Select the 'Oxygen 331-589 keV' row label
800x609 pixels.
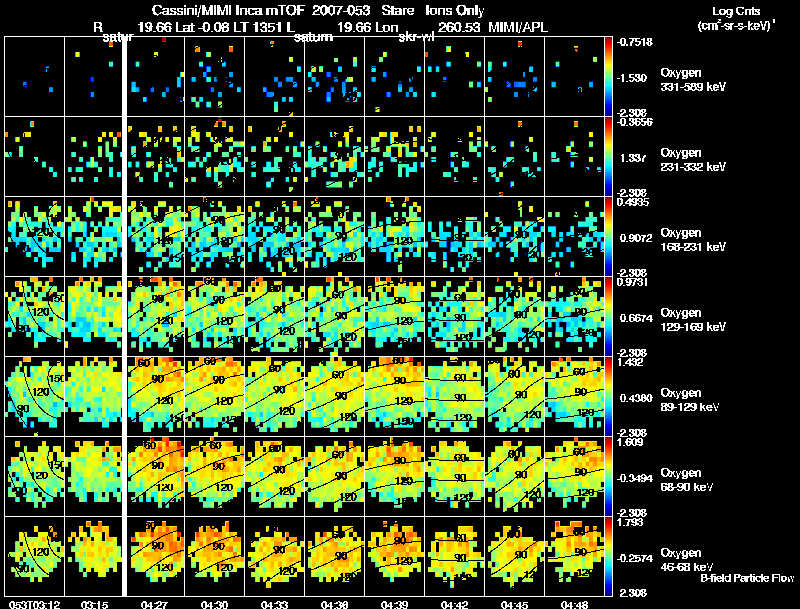[693, 80]
